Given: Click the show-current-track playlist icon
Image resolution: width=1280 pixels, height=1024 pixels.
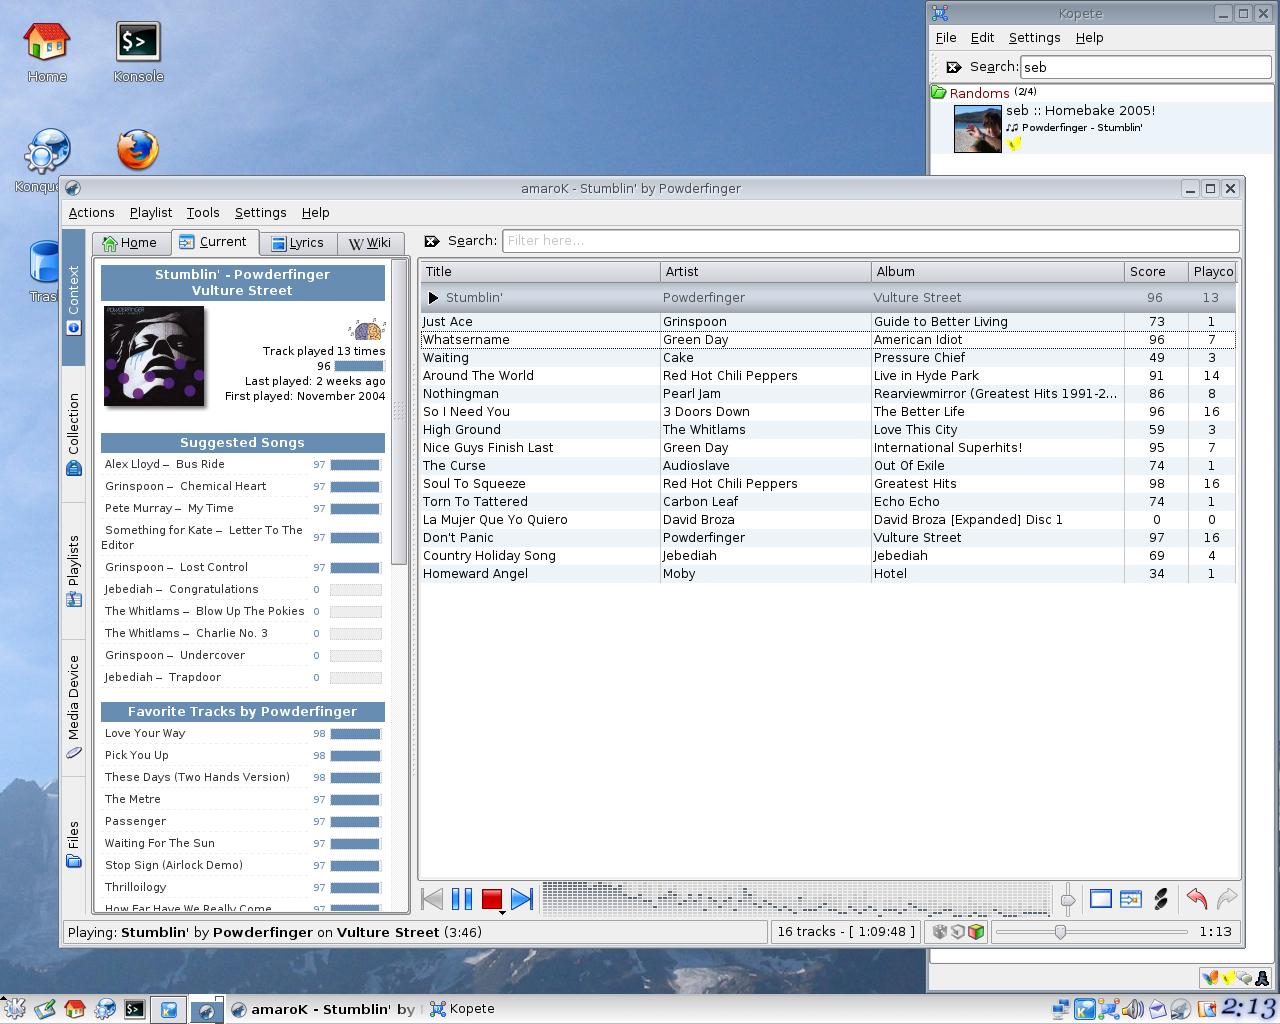Looking at the screenshot, I should click(x=1130, y=899).
